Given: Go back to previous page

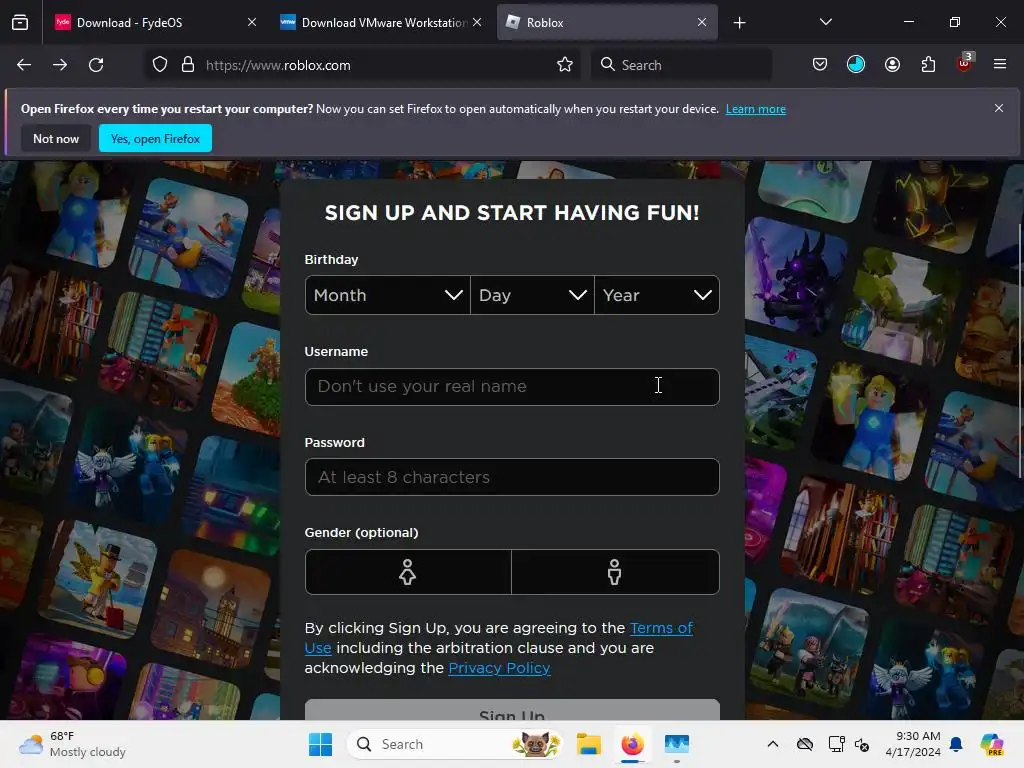Looking at the screenshot, I should point(24,65).
